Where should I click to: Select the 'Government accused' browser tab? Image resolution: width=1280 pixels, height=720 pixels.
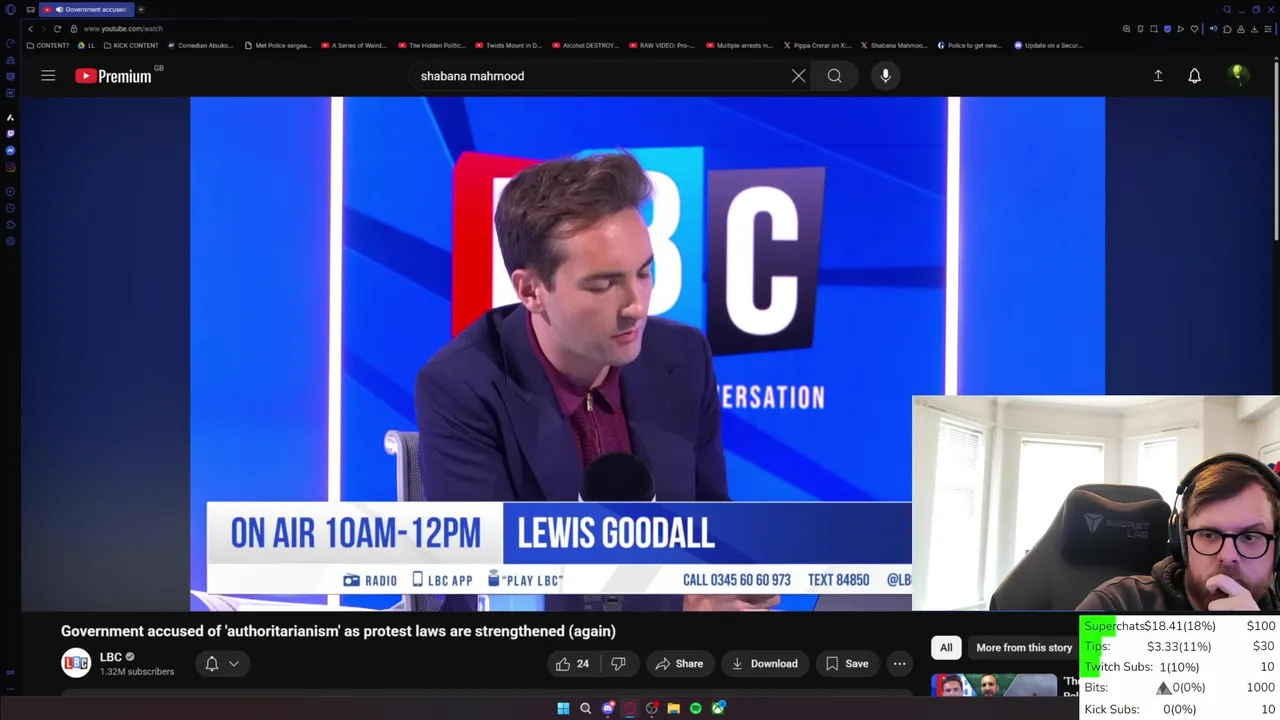[x=89, y=9]
